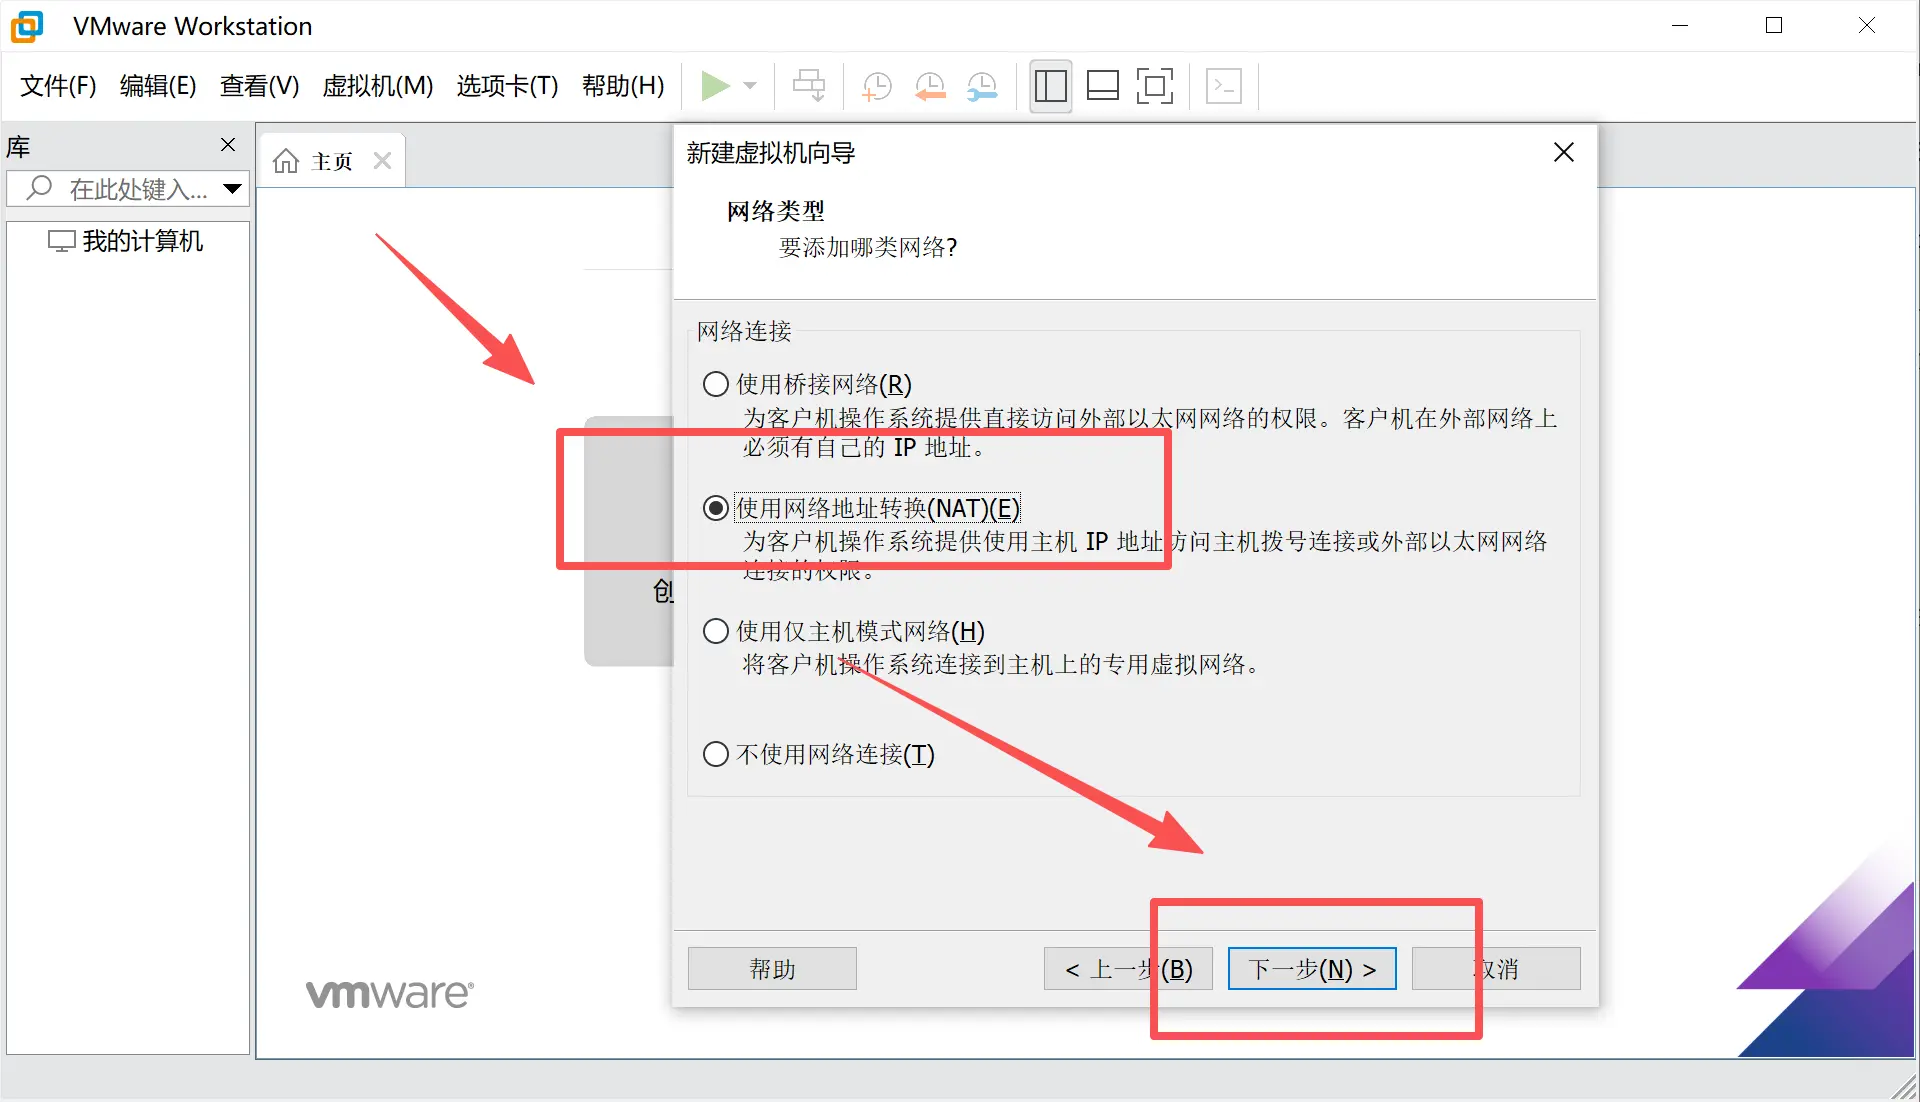The image size is (1920, 1102).
Task: Enter full screen mode icon
Action: point(1155,86)
